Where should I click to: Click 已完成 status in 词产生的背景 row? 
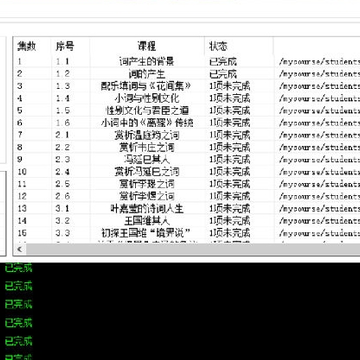tap(223, 61)
